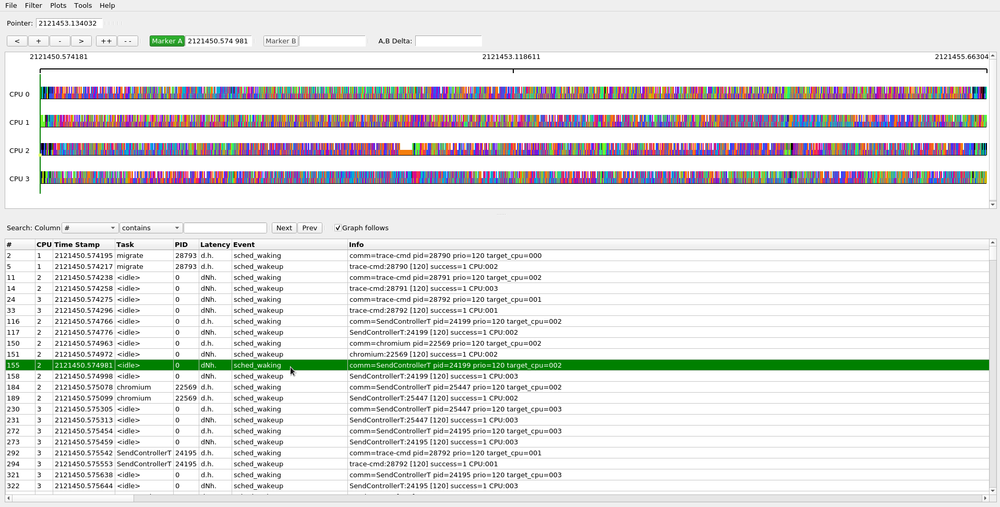
Task: Click the fast zoom out '--' button
Action: [128, 41]
